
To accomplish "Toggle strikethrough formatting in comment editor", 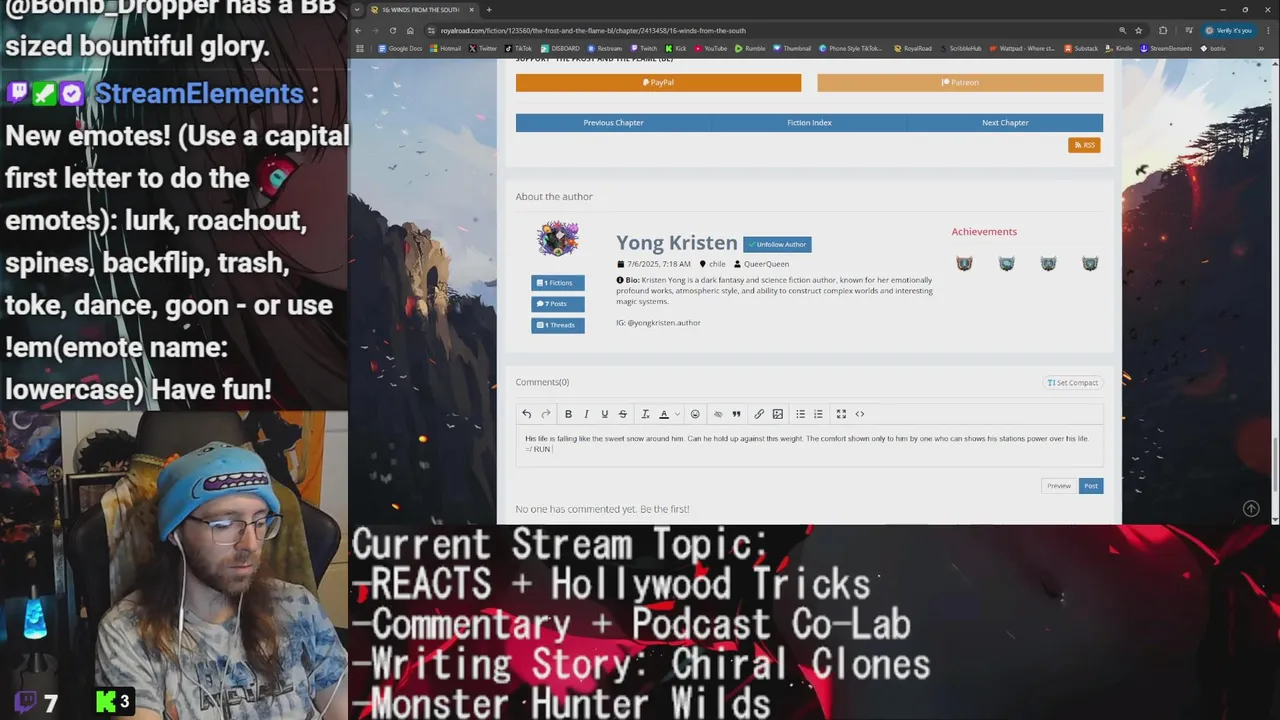I will tap(622, 414).
